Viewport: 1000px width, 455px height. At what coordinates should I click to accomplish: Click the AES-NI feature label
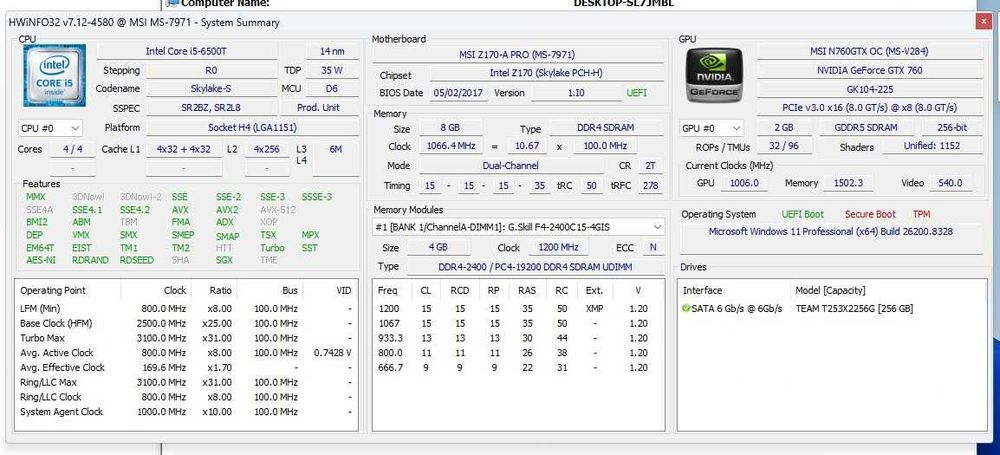[x=41, y=260]
